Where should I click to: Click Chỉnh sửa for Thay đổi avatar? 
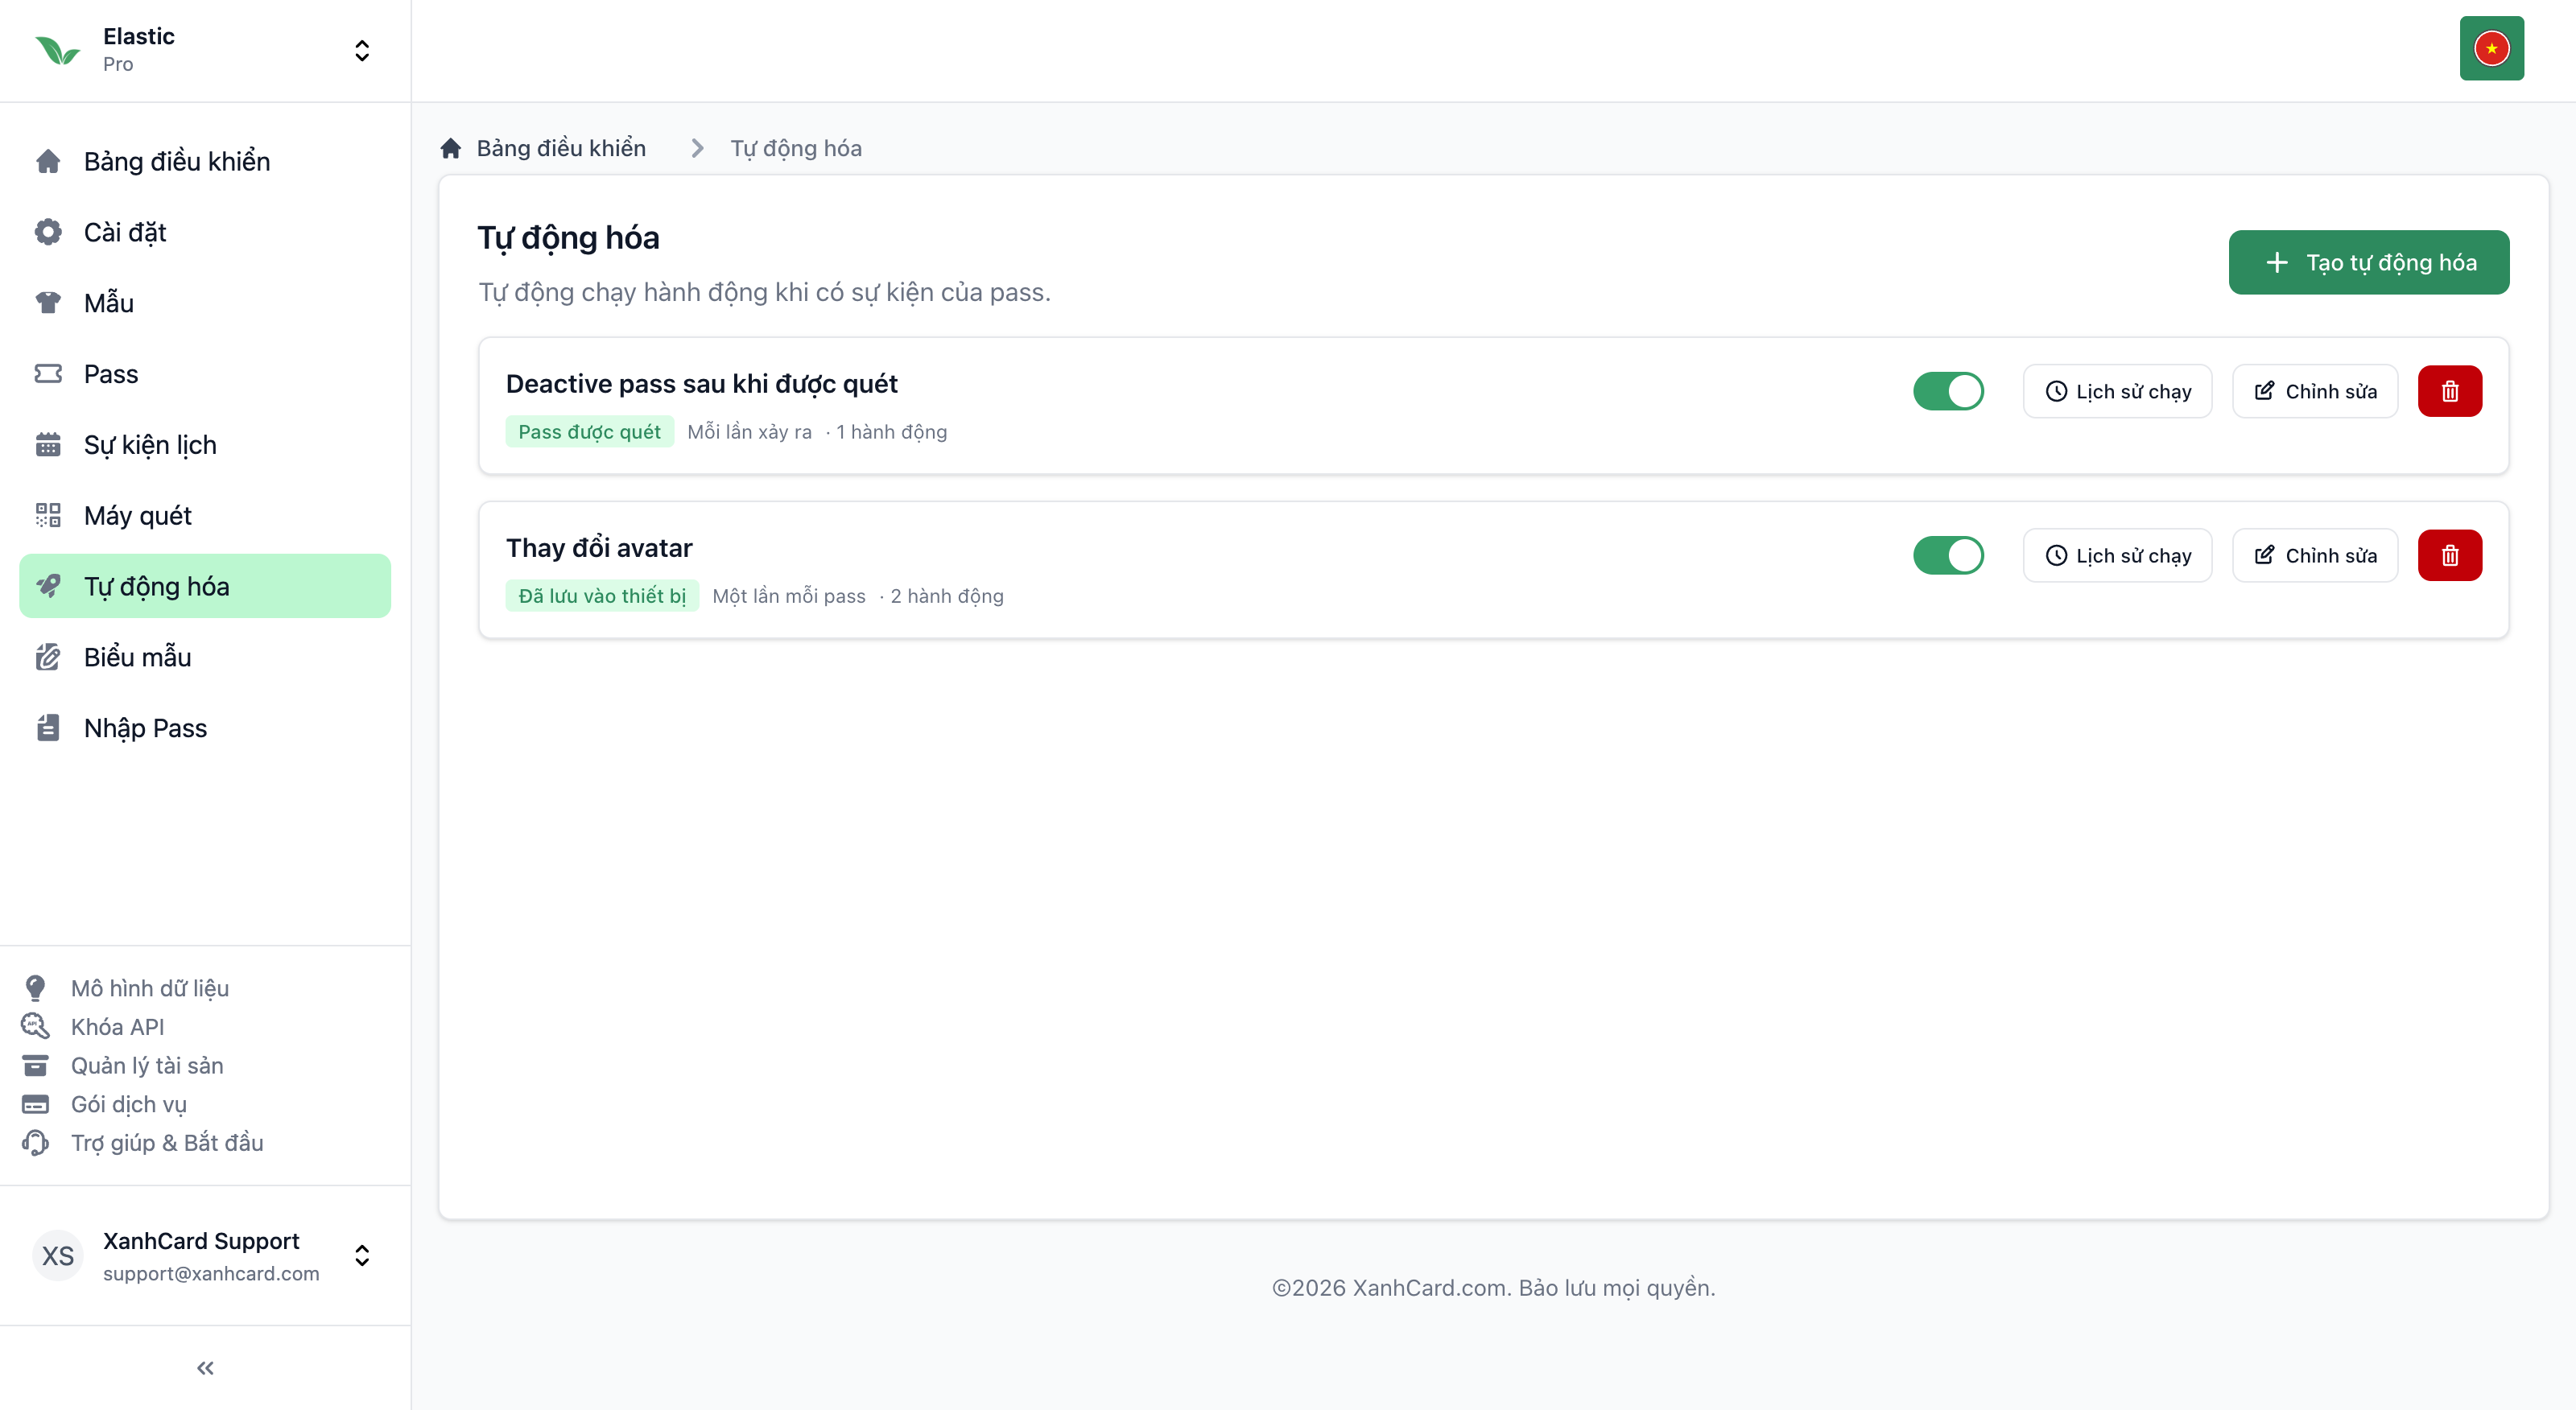click(2315, 555)
